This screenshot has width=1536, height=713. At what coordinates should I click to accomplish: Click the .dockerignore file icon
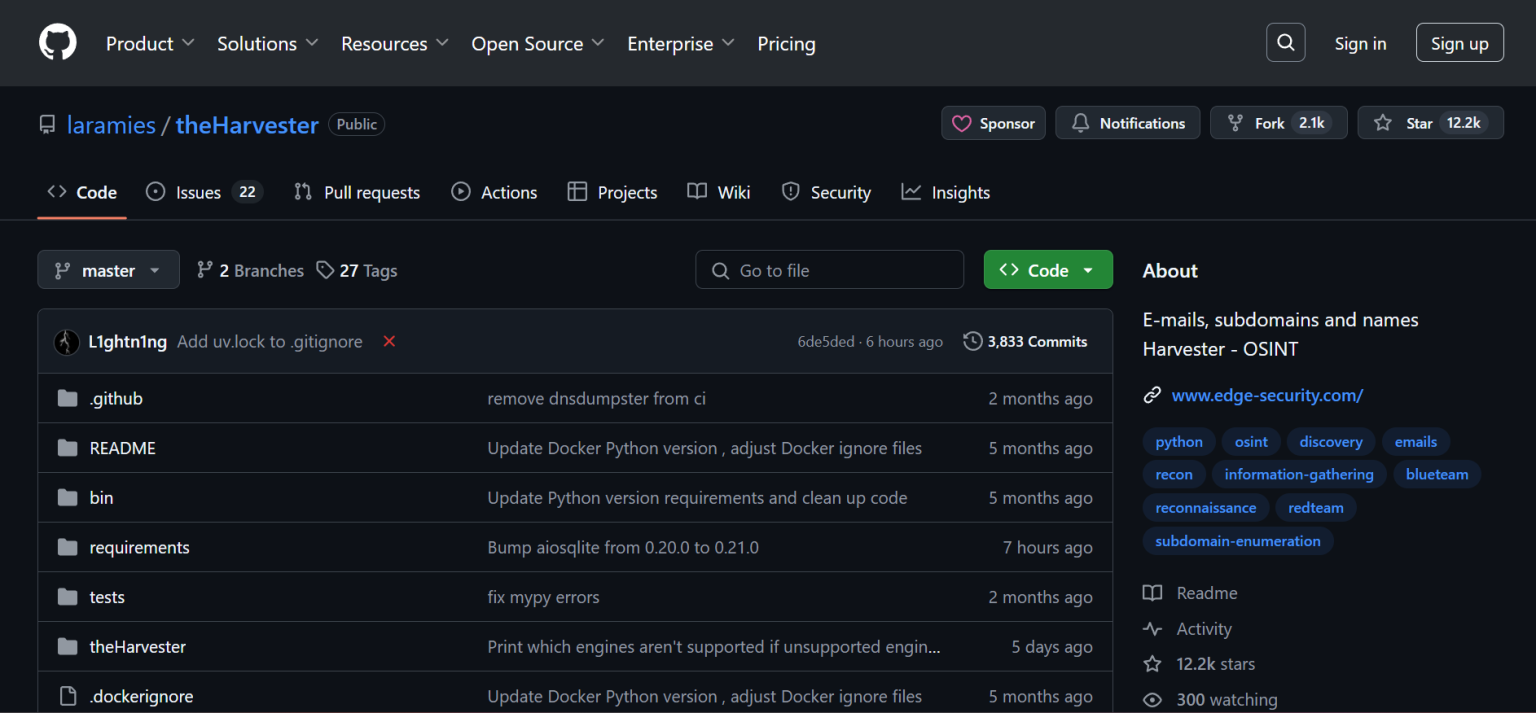point(67,696)
